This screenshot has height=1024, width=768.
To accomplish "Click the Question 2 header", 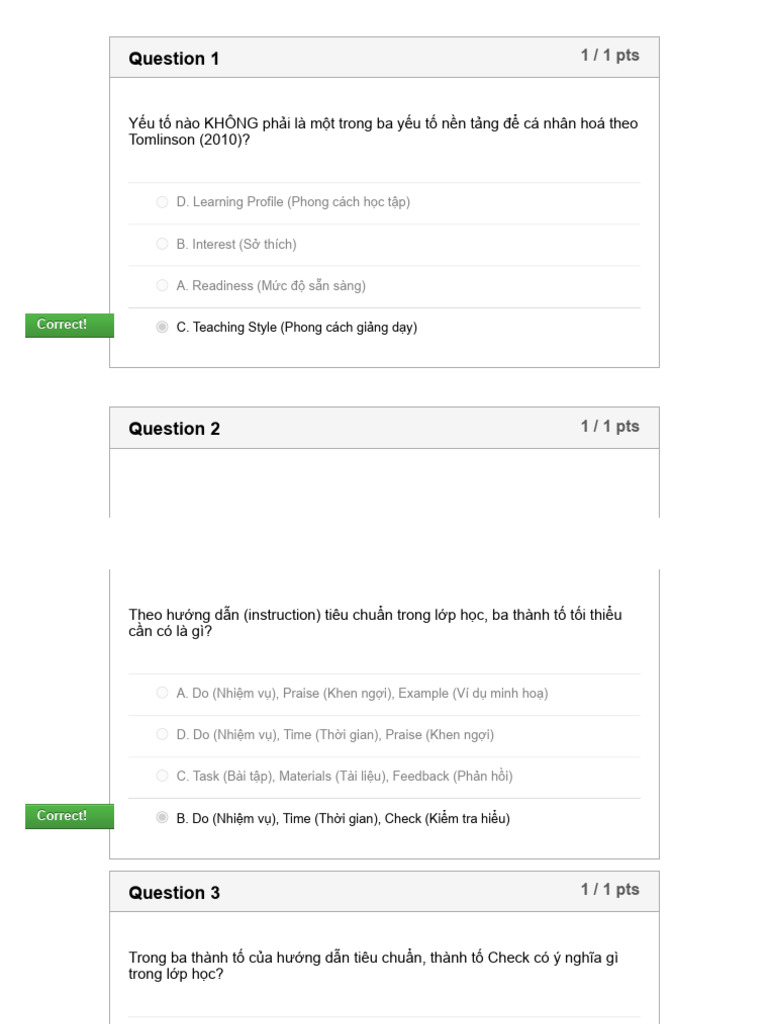I will coord(174,428).
